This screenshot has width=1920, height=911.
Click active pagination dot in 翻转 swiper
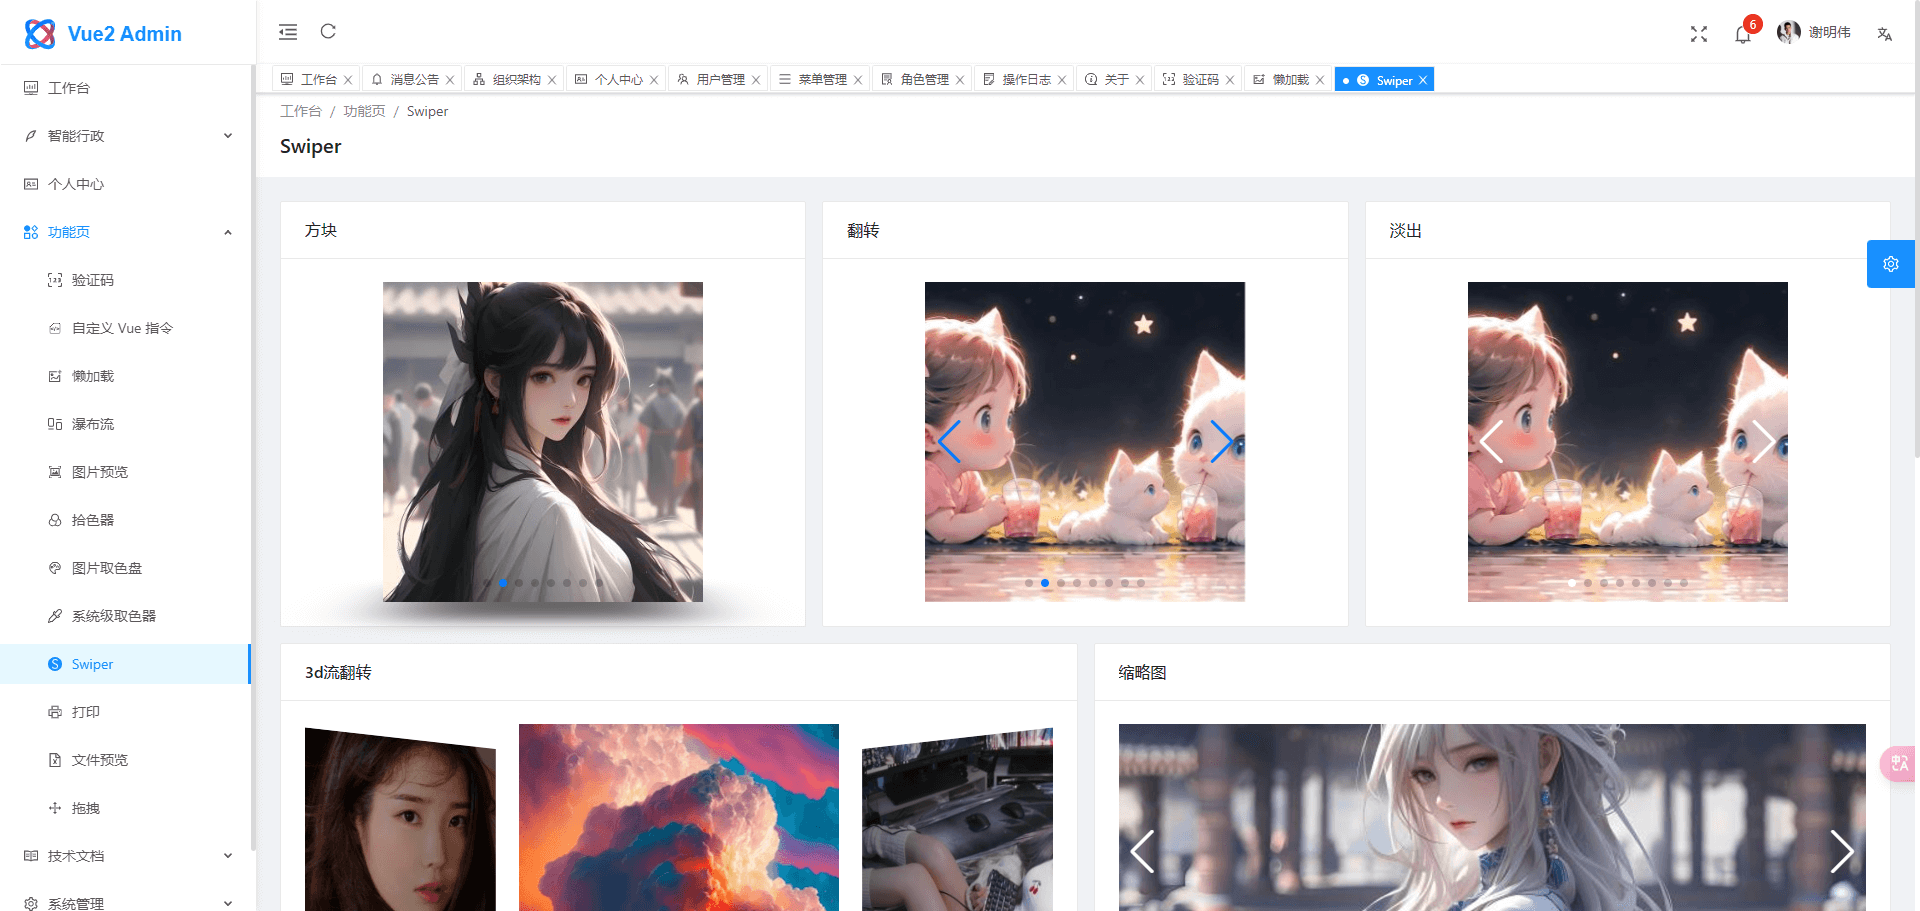[x=1045, y=583]
